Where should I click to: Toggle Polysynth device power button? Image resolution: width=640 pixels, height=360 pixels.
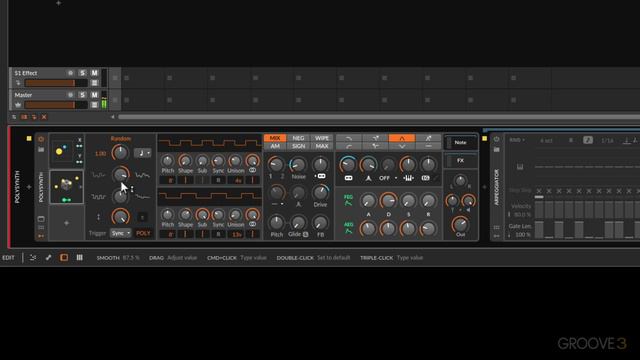click(x=41, y=139)
